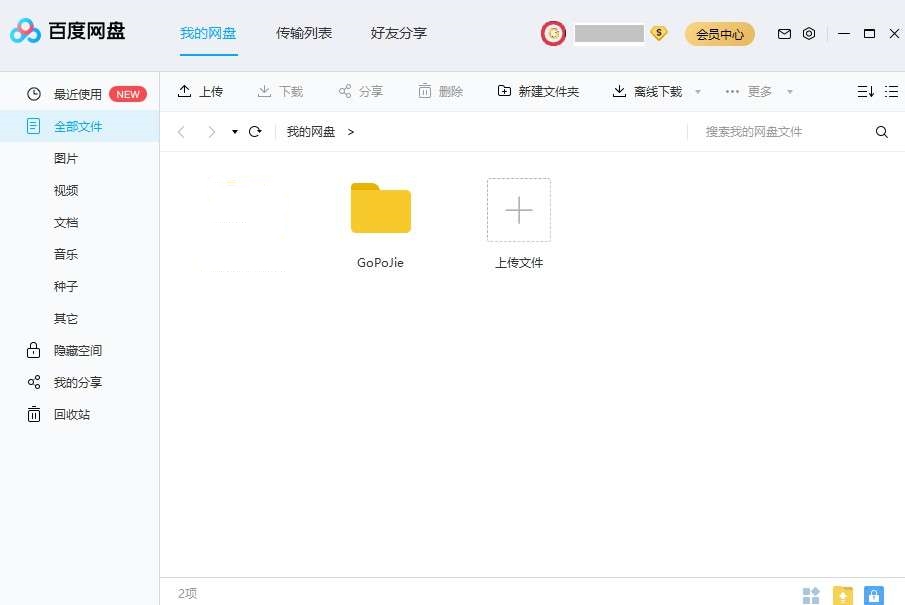Open the 隐藏空间 hidden space
Image resolution: width=905 pixels, height=605 pixels.
click(79, 350)
